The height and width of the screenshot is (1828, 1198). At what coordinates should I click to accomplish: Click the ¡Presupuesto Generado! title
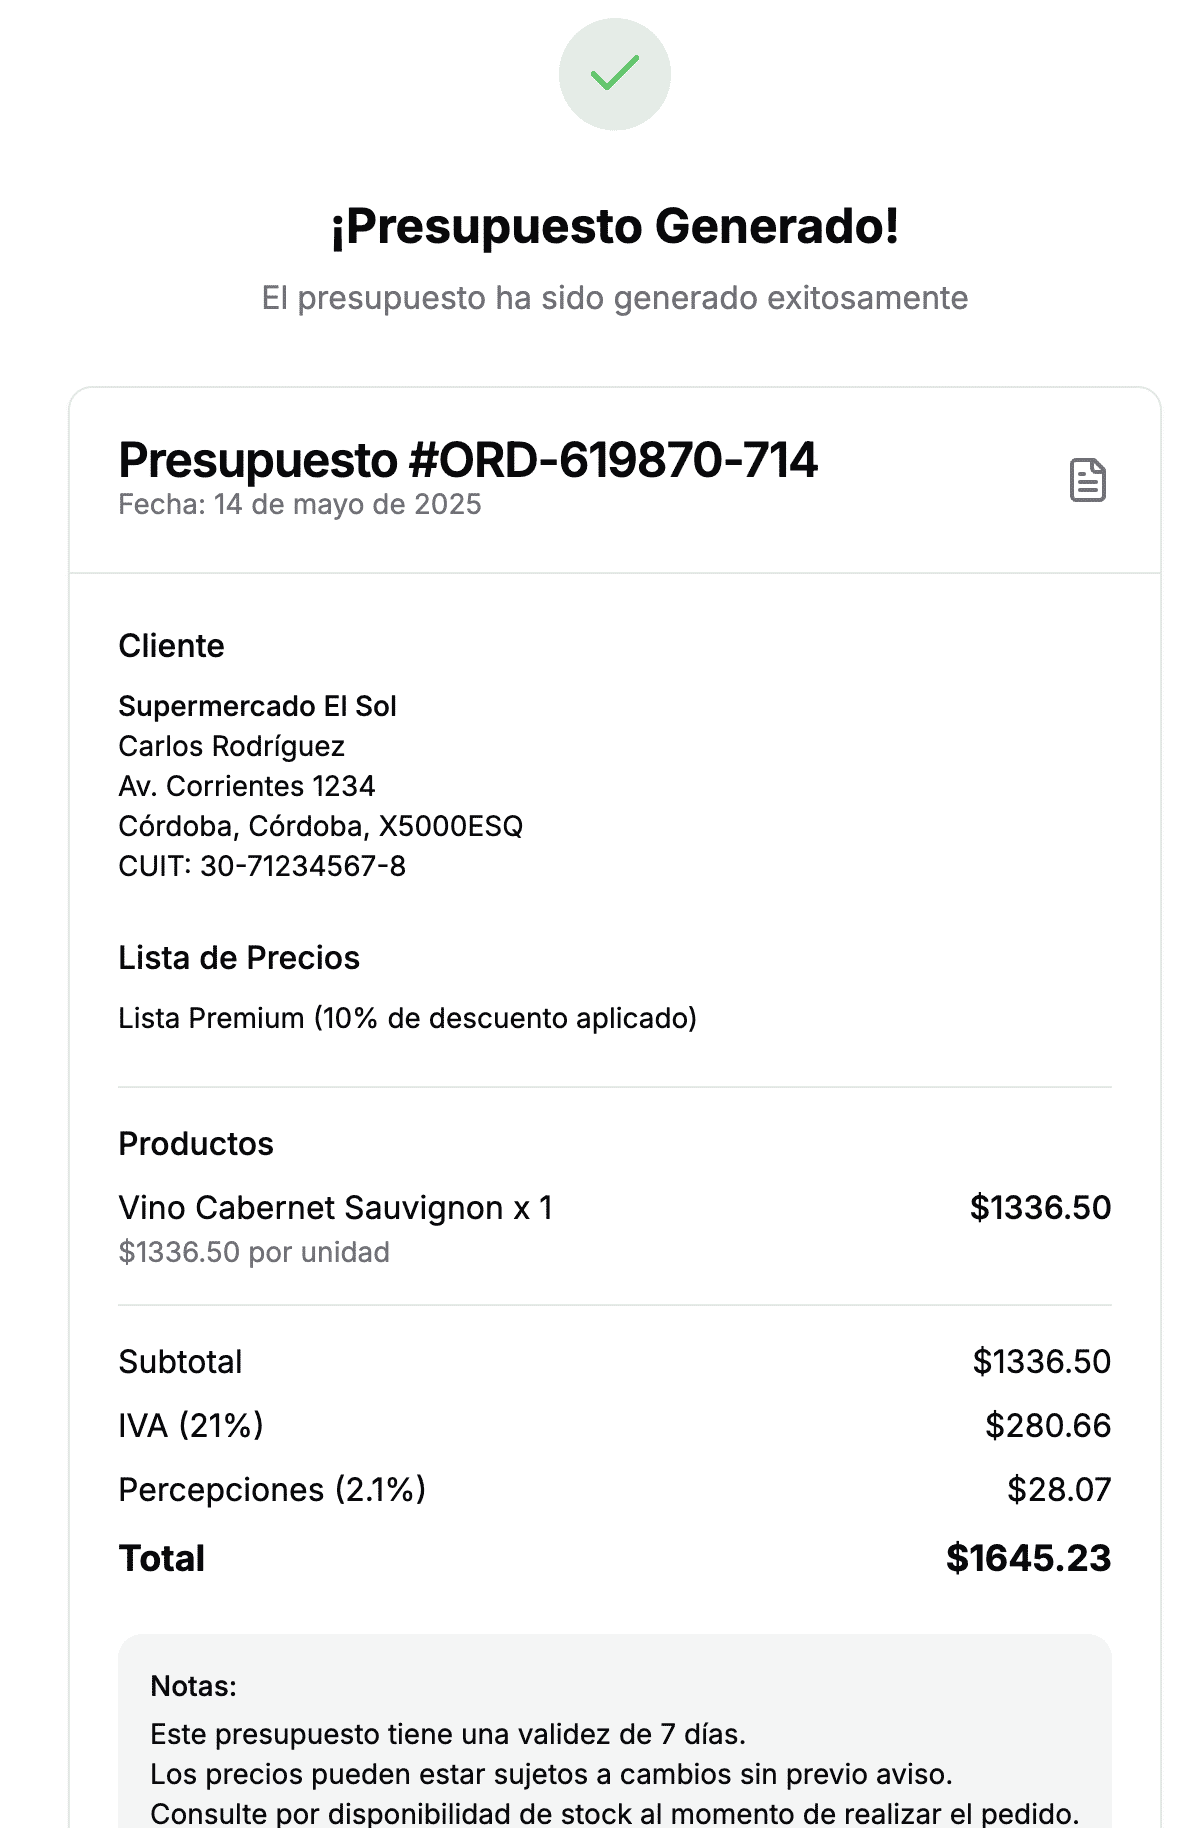pos(614,226)
